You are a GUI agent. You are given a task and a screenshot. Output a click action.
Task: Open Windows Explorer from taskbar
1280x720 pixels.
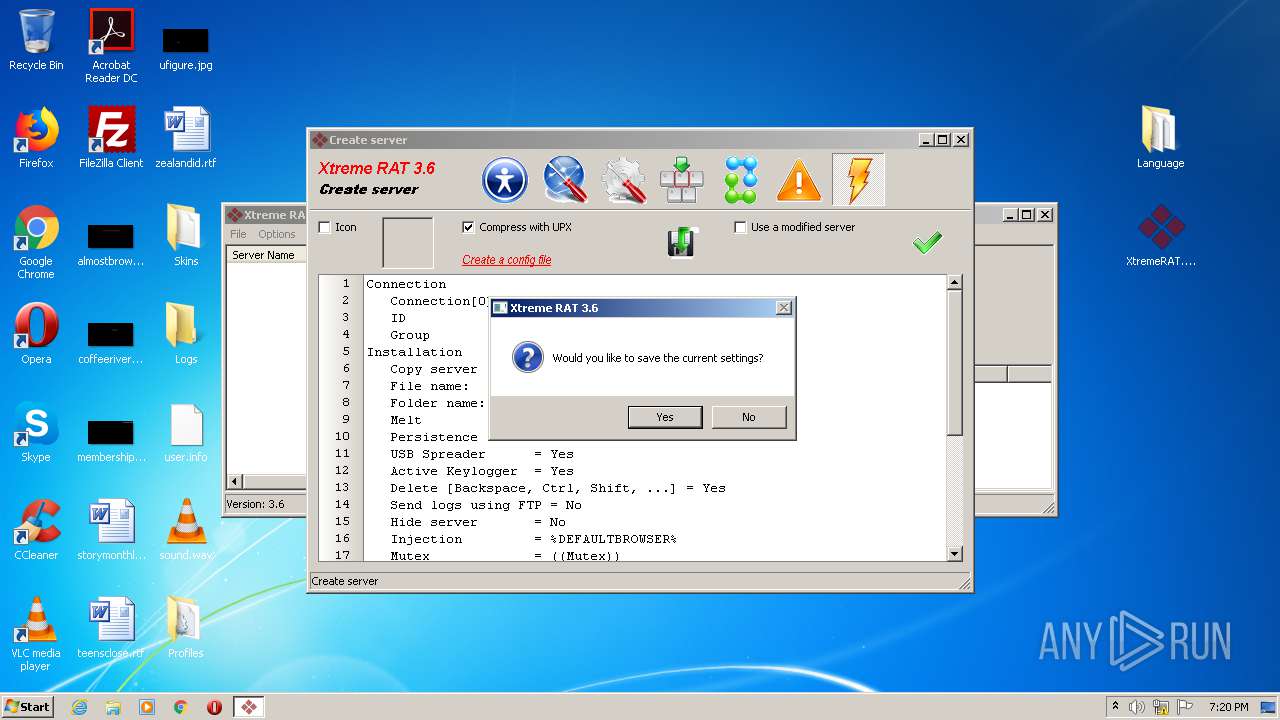tap(113, 707)
